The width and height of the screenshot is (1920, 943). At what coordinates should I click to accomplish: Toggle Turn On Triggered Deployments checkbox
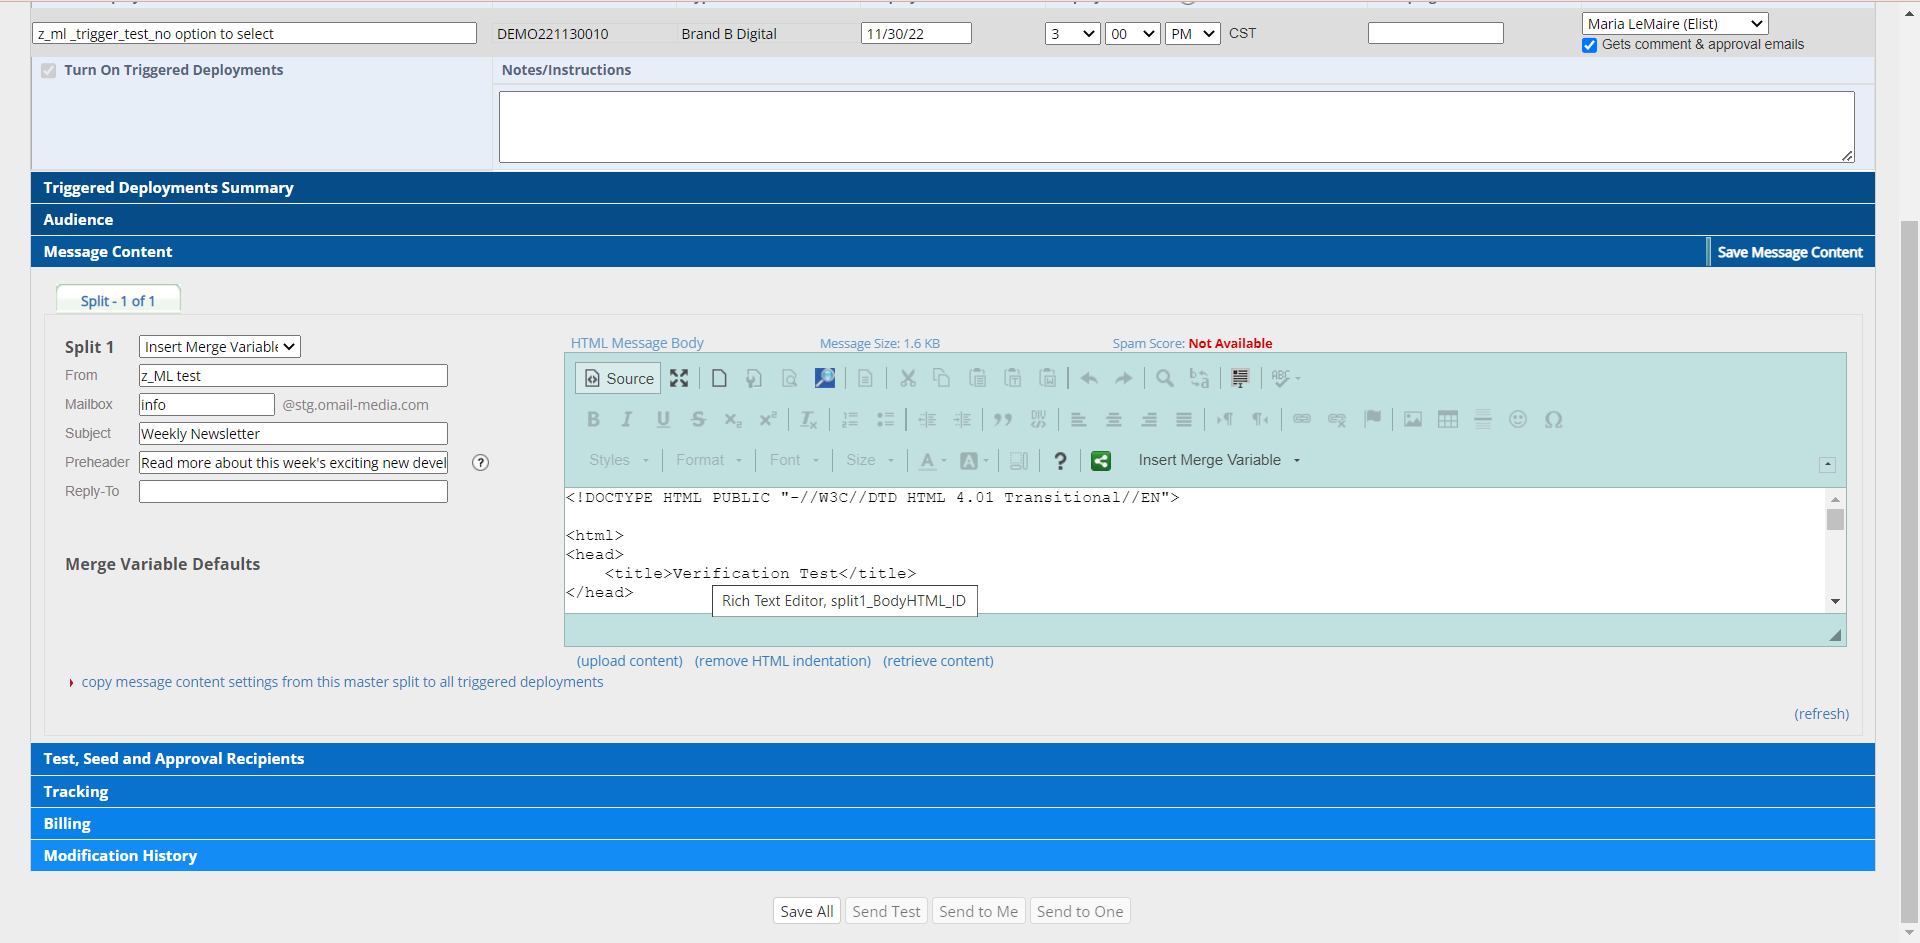(x=49, y=71)
